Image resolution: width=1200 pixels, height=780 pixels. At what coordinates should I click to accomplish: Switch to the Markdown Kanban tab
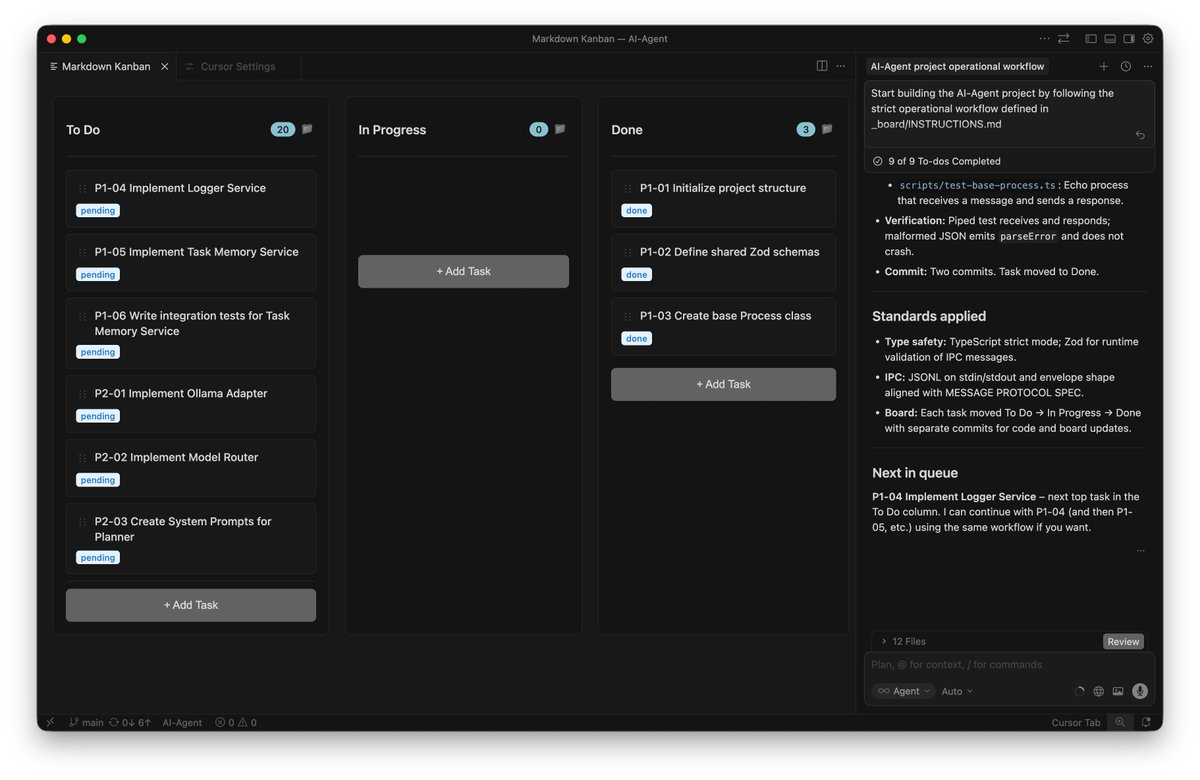pyautogui.click(x=106, y=66)
